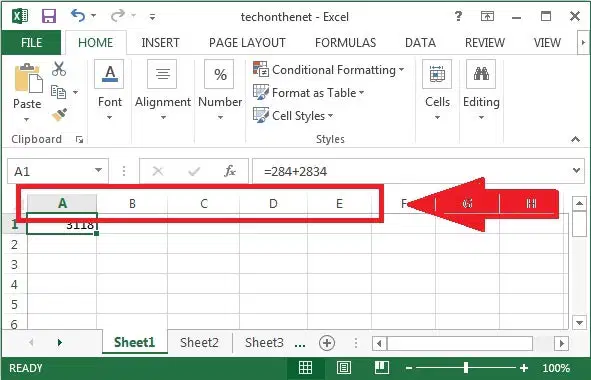This screenshot has height=380, width=591.
Task: Switch to Page Layout view icon
Action: [x=344, y=368]
